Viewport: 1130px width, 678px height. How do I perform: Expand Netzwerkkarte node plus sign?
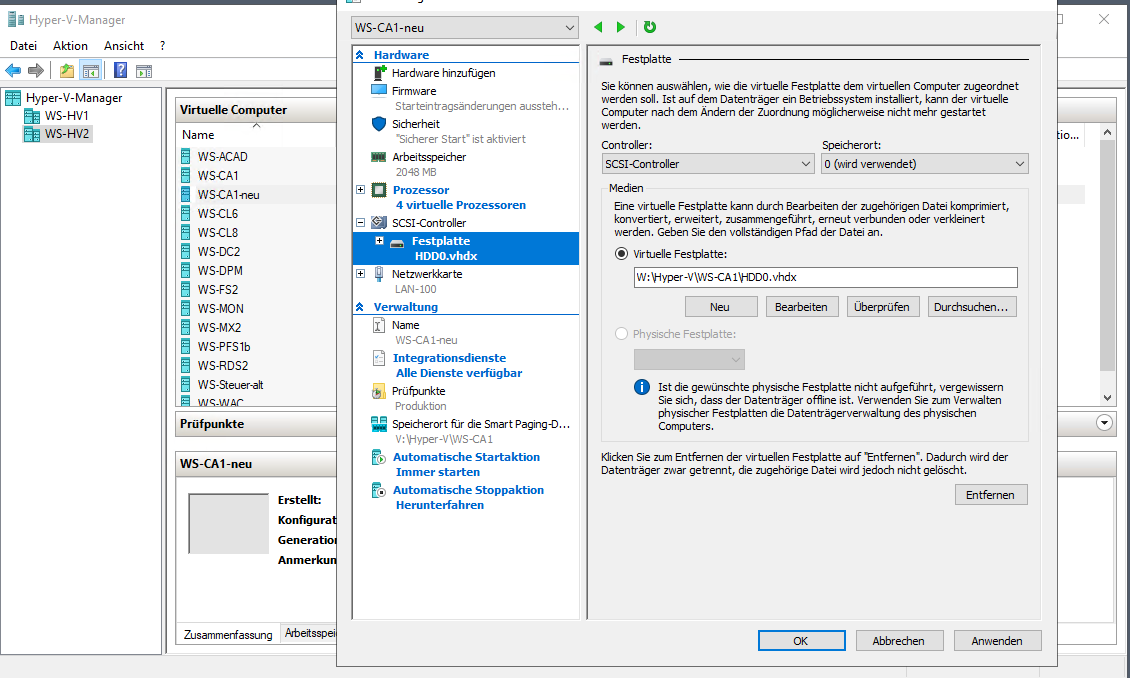click(x=360, y=273)
